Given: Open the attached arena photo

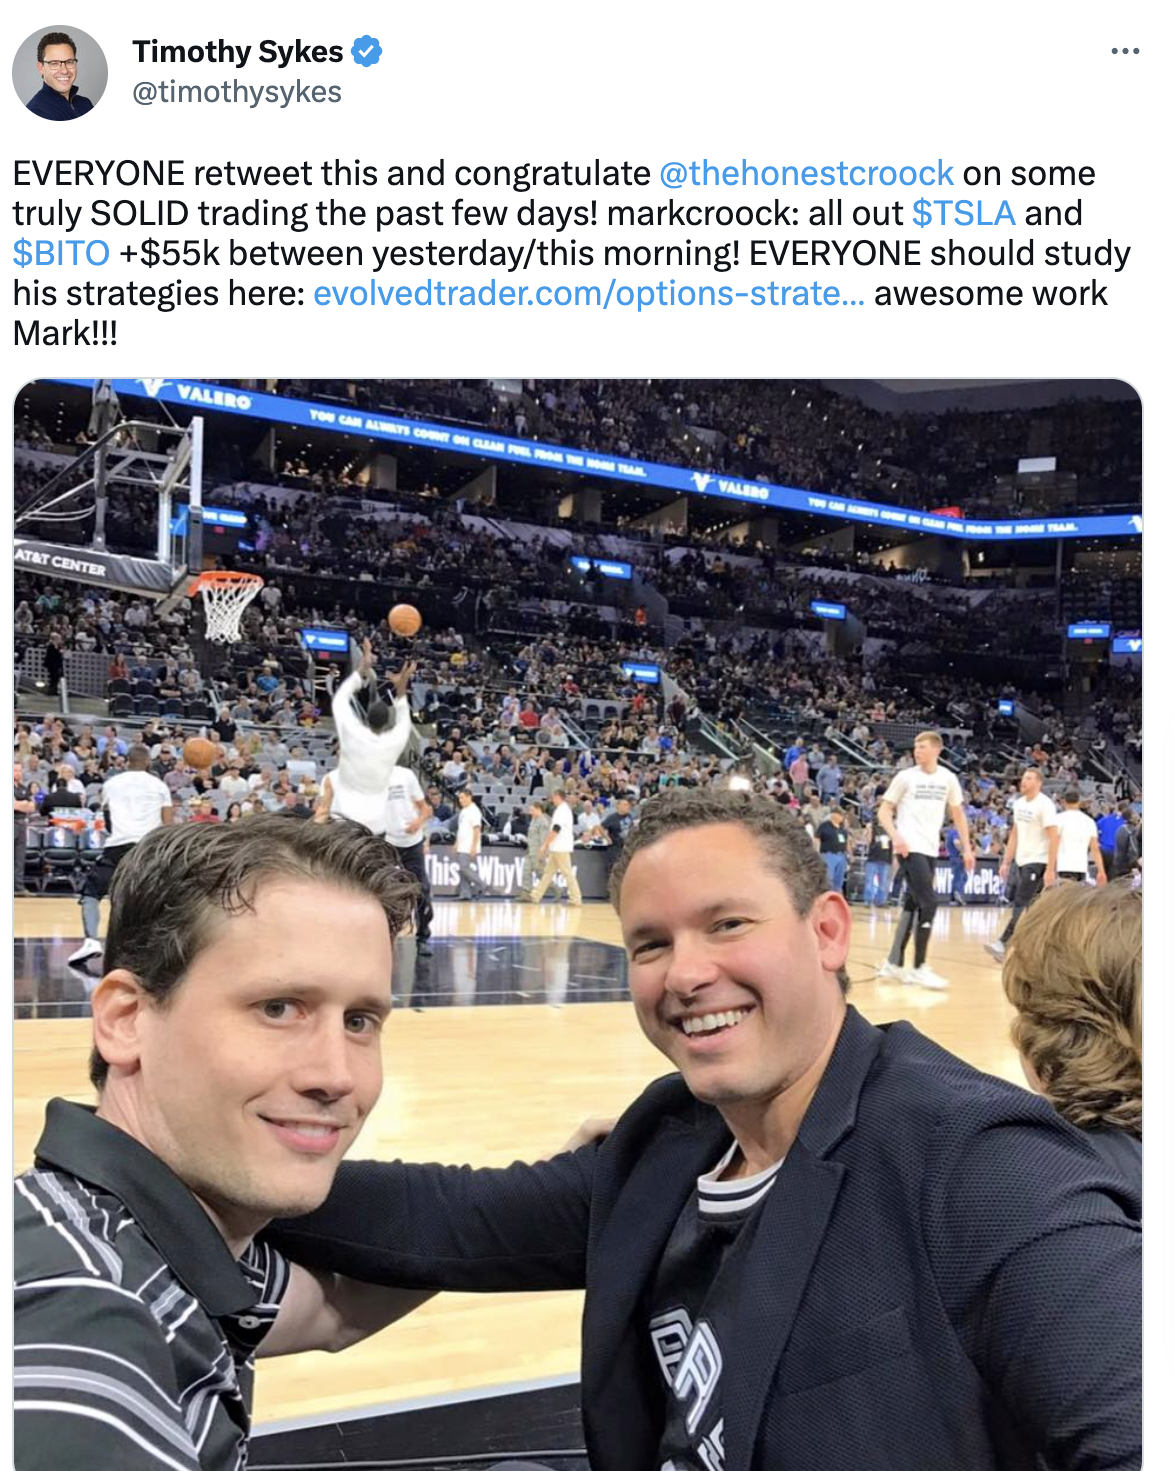Looking at the screenshot, I should click(578, 924).
